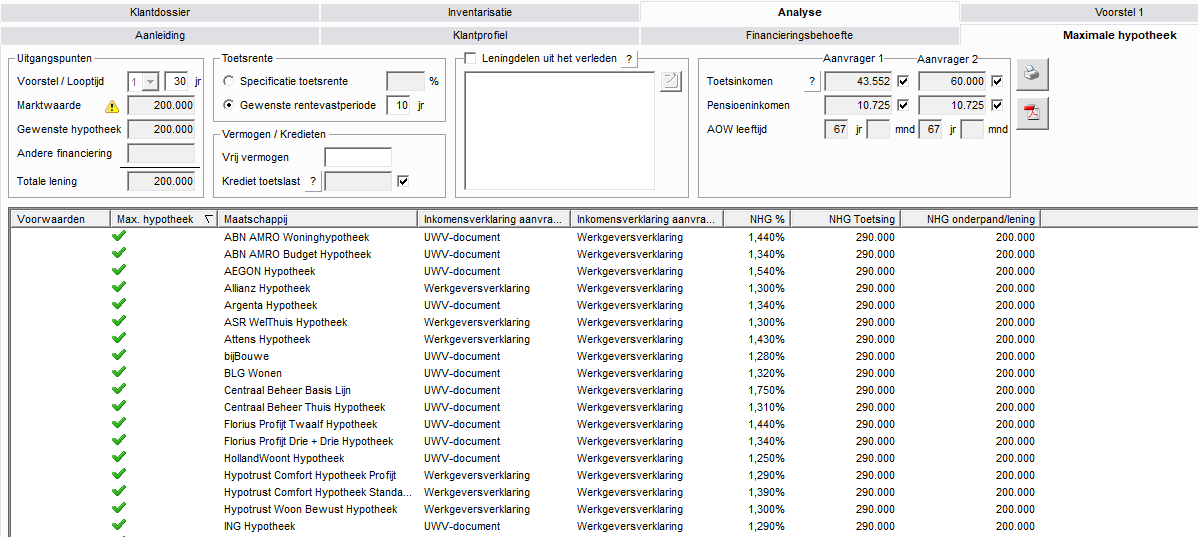1198x537 pixels.
Task: Click the Maatschappij column header
Action: pos(318,219)
